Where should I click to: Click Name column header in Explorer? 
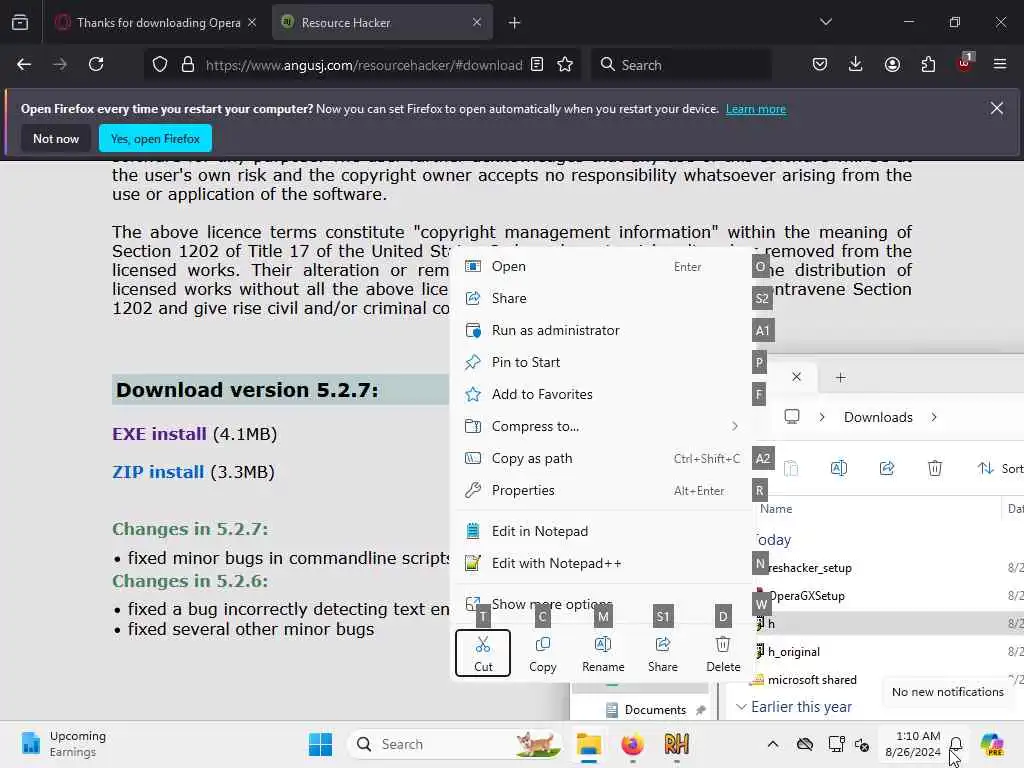point(776,509)
